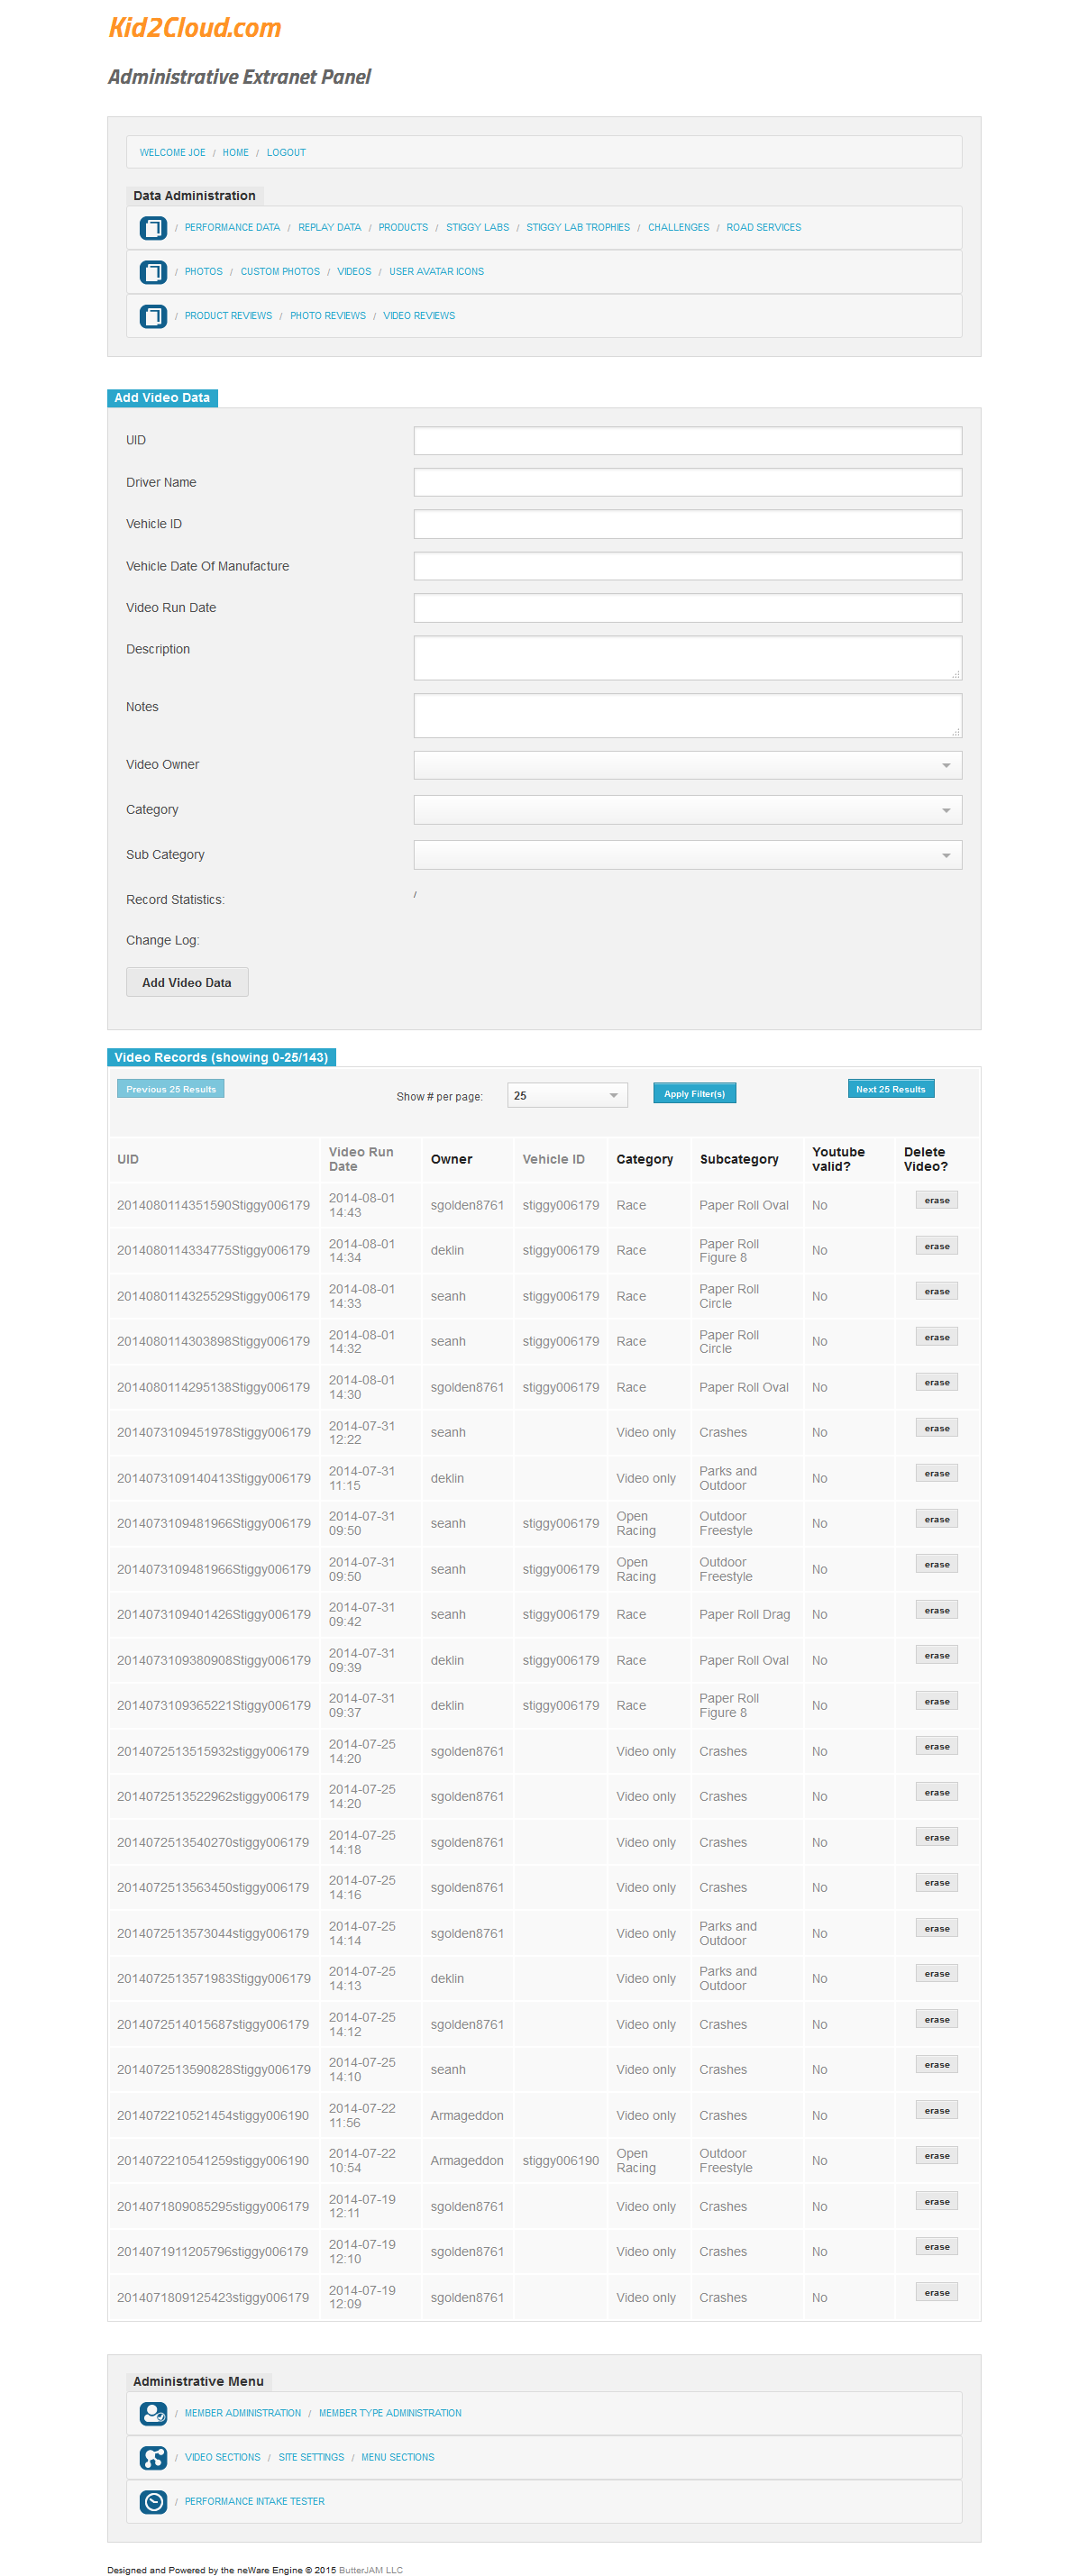Open the Video Owner dropdown
This screenshot has height=2576, width=1088.
tap(687, 765)
